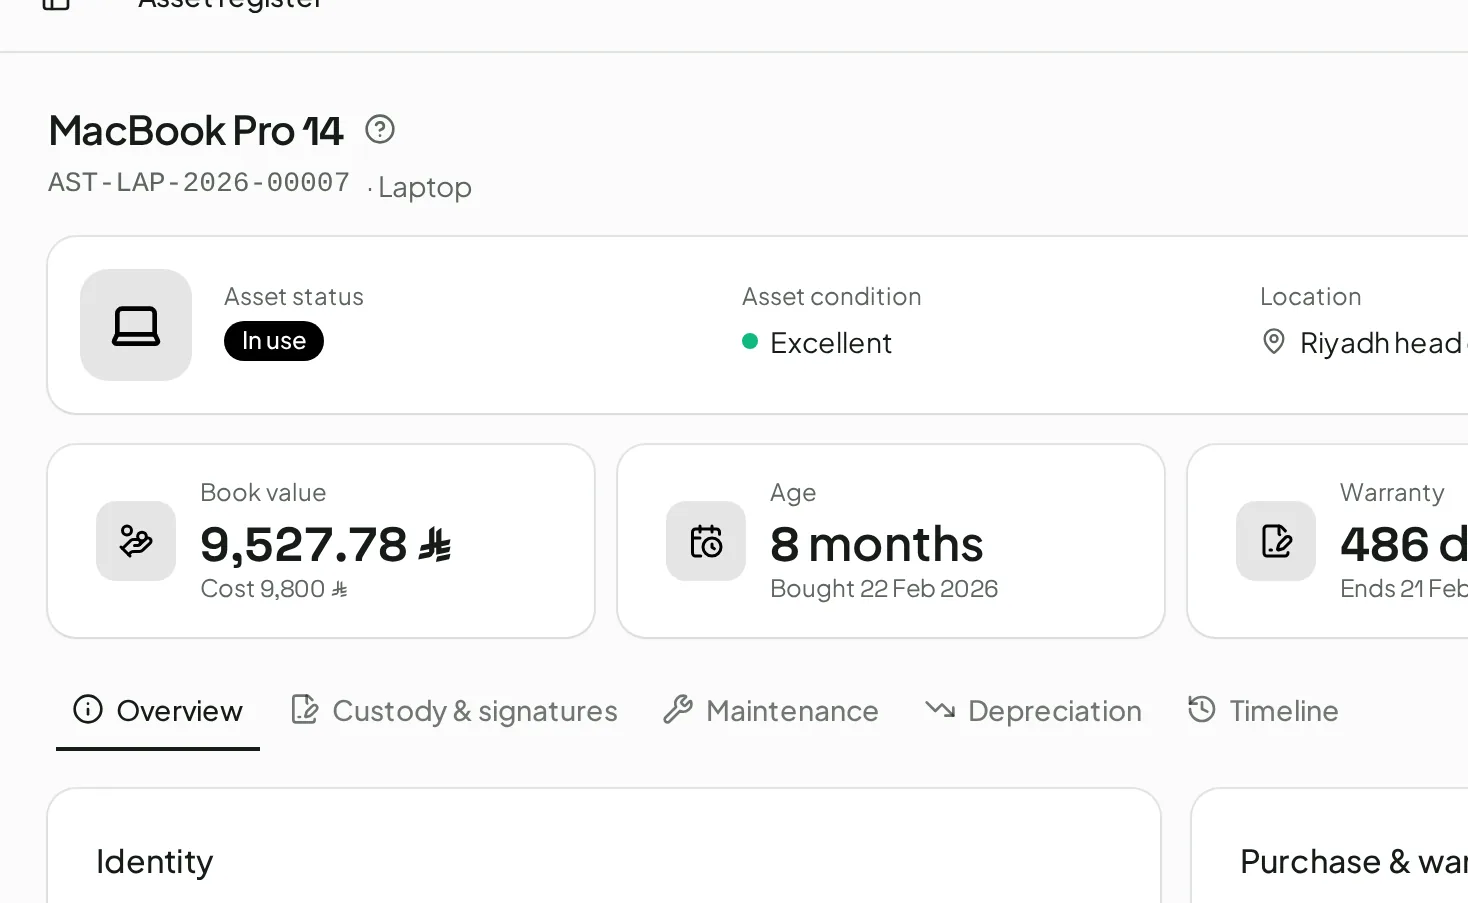Screen dimensions: 1468x903
Task: Open the Overview tab
Action: coord(158,711)
